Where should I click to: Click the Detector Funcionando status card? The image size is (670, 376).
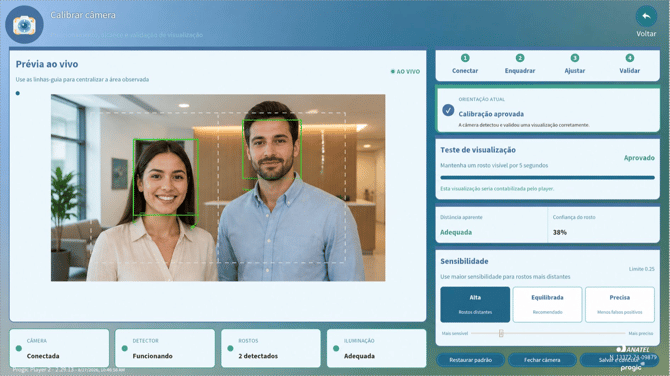pyautogui.click(x=165, y=348)
